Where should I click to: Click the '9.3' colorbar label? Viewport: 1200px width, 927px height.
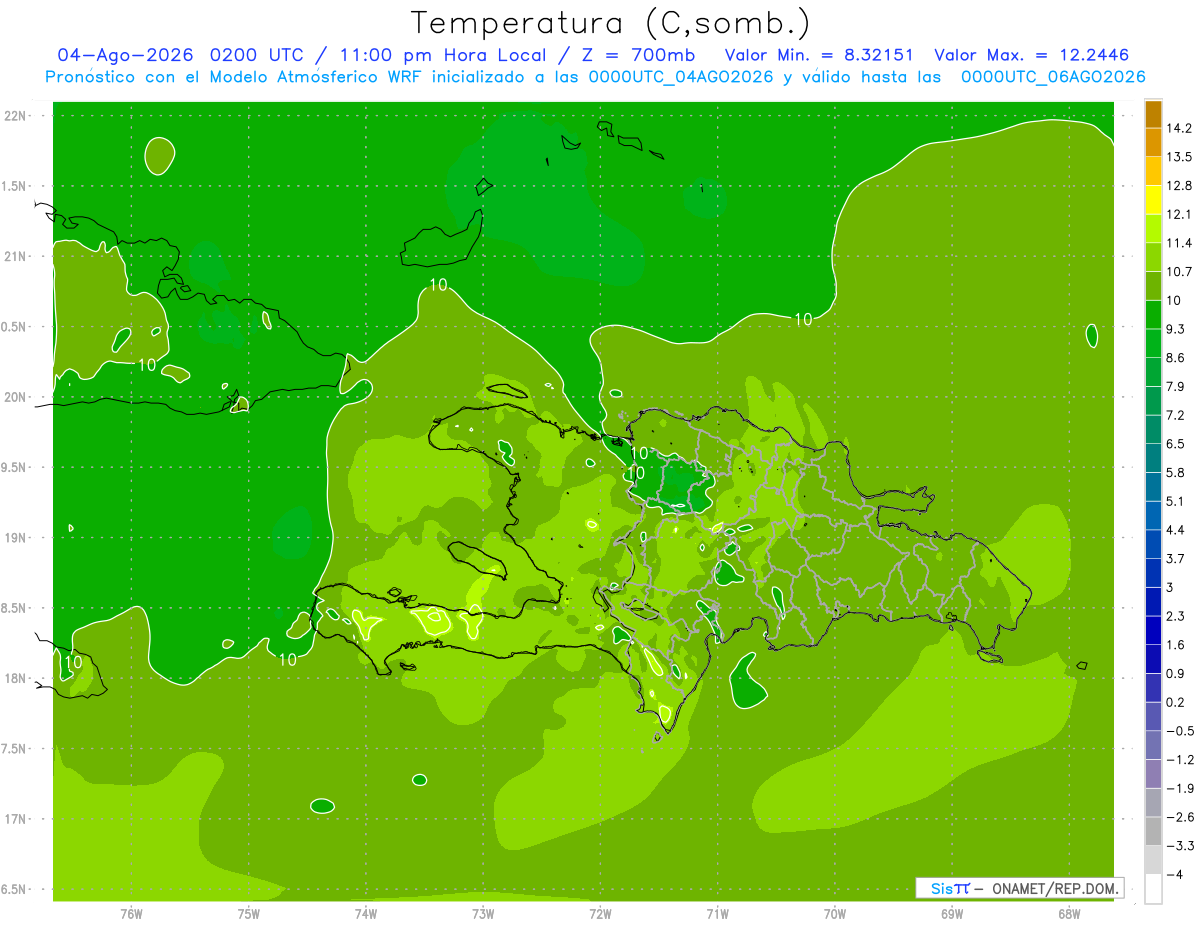pos(1175,328)
